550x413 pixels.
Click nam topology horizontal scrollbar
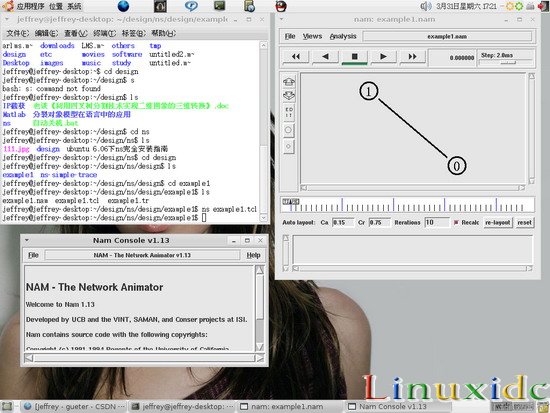click(x=413, y=188)
